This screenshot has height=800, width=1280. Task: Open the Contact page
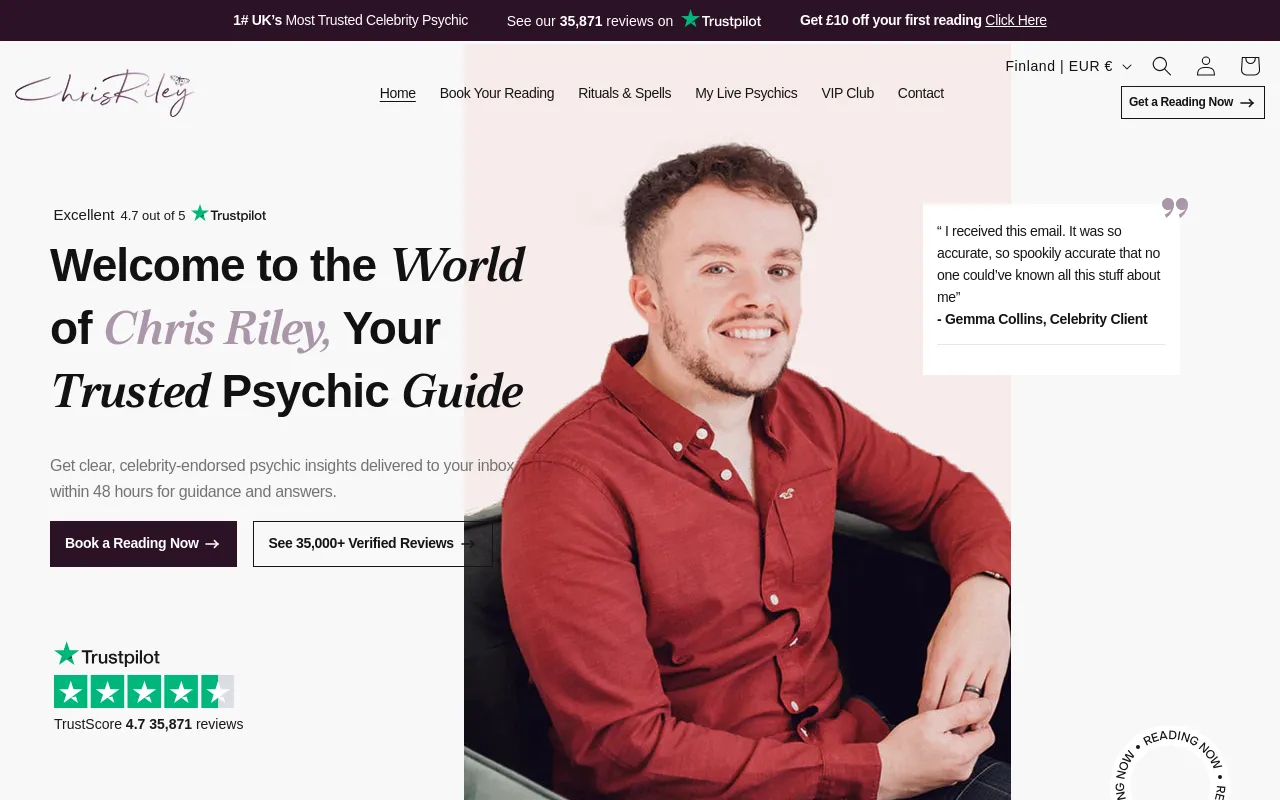(920, 93)
